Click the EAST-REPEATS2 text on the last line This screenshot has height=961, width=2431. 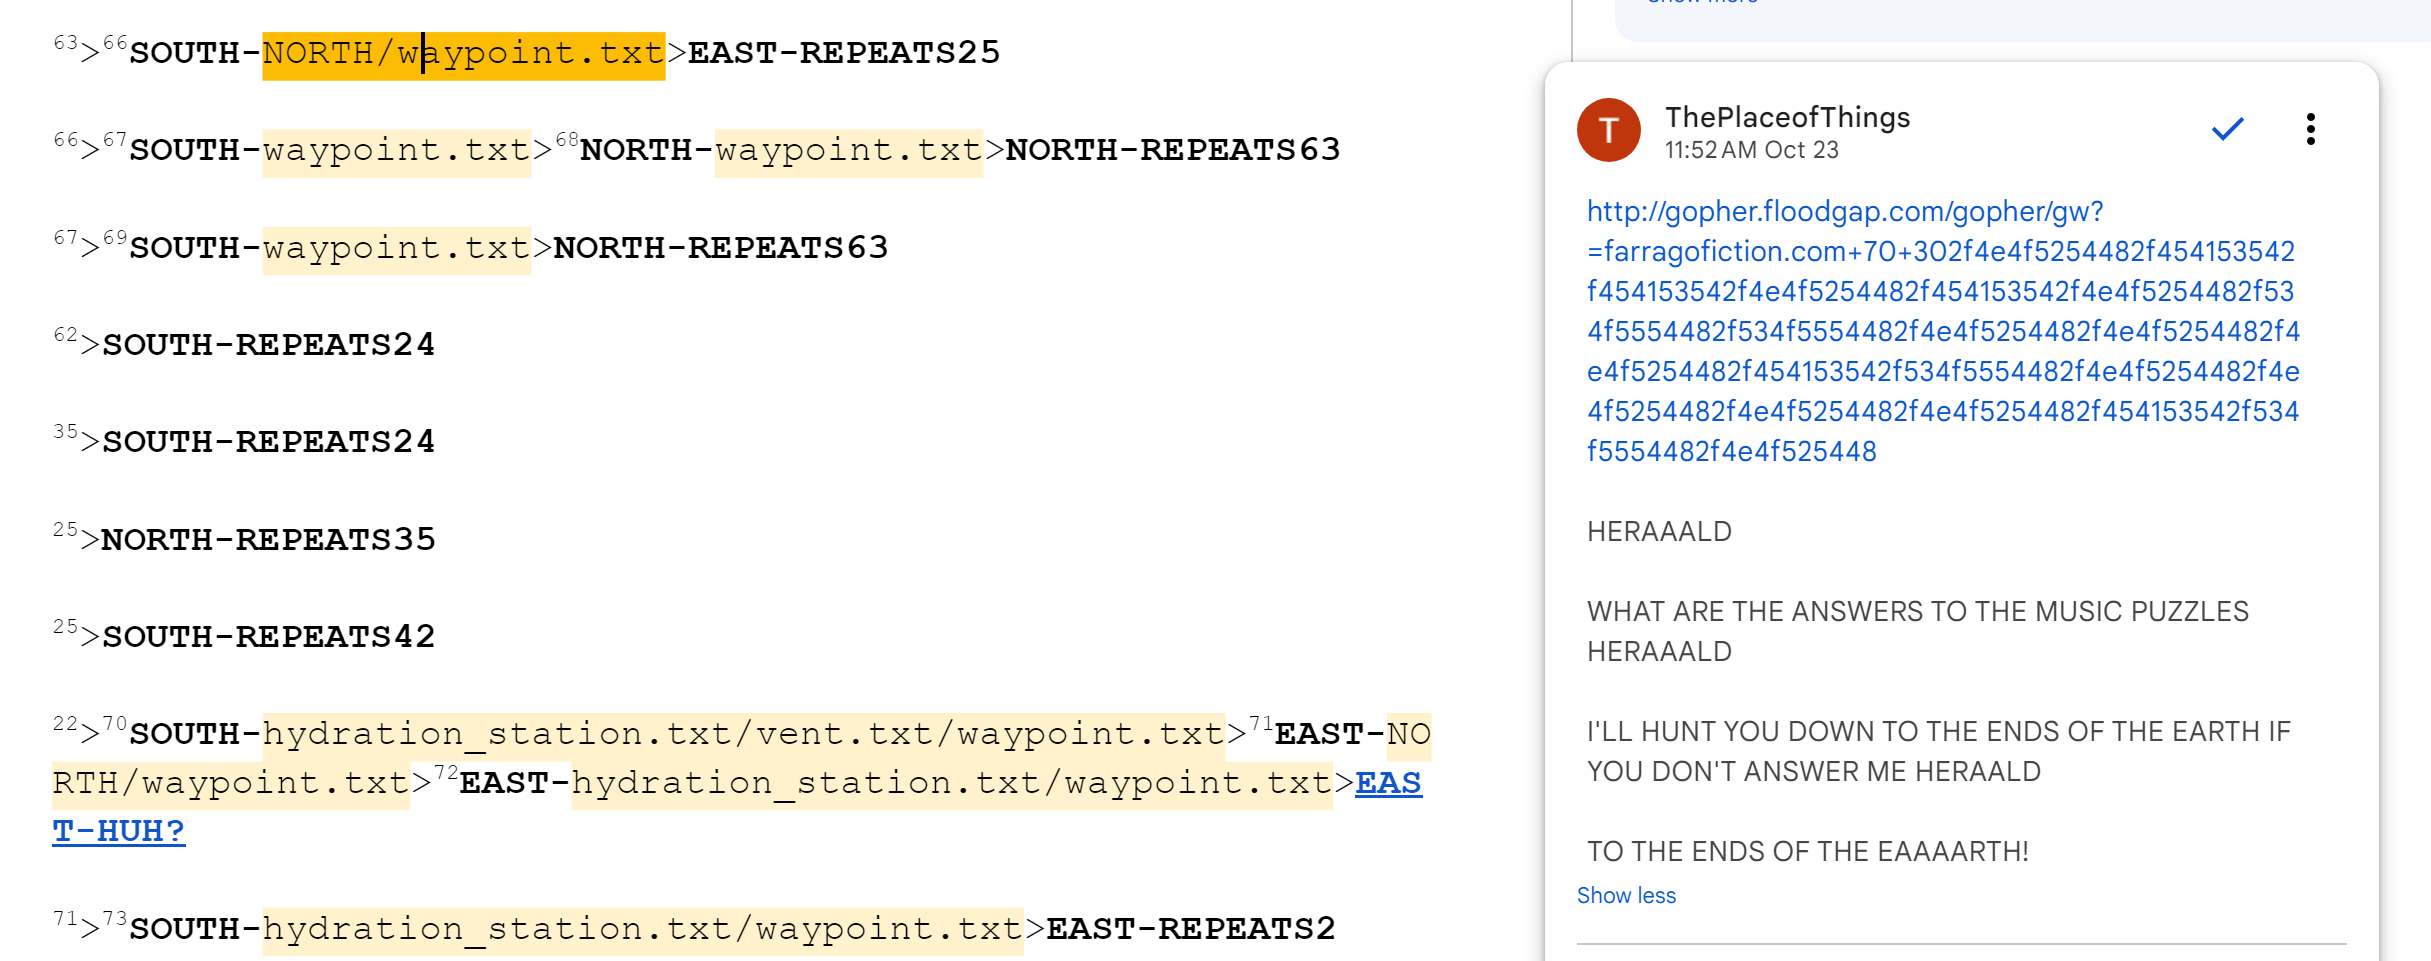(x=1190, y=929)
